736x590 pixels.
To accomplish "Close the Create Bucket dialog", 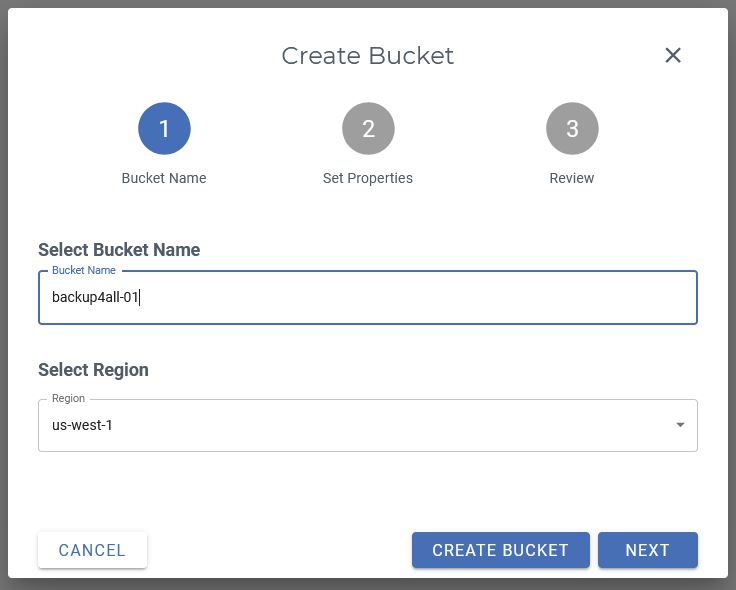I will [x=673, y=55].
